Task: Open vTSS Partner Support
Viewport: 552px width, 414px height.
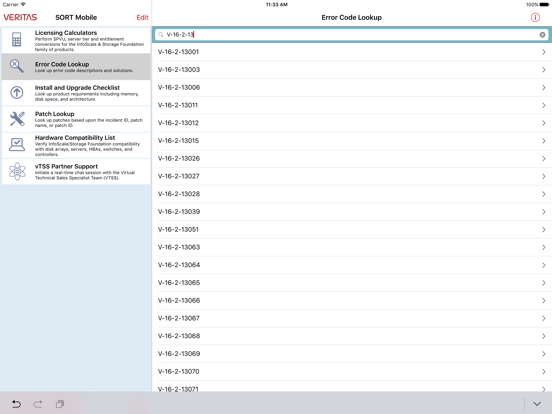Action: 76,171
